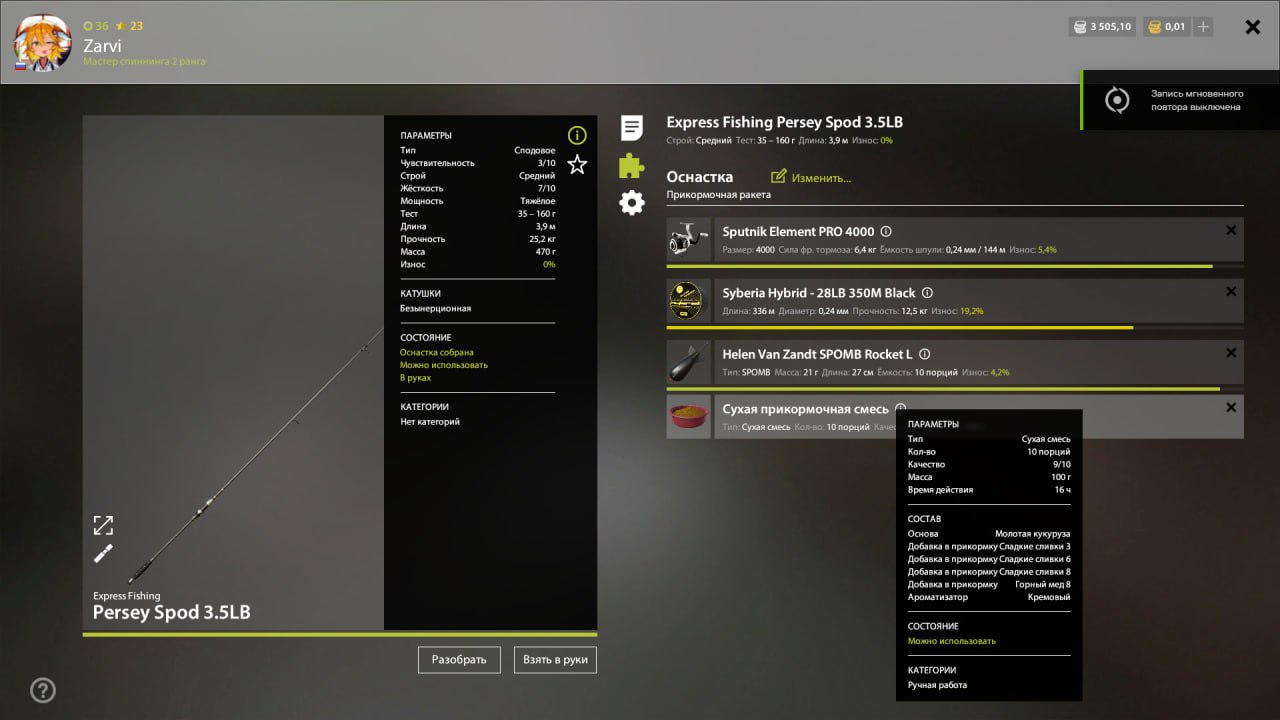The width and height of the screenshot is (1280, 720).
Task: Click the Безынерционная reel type text
Action: 435,309
